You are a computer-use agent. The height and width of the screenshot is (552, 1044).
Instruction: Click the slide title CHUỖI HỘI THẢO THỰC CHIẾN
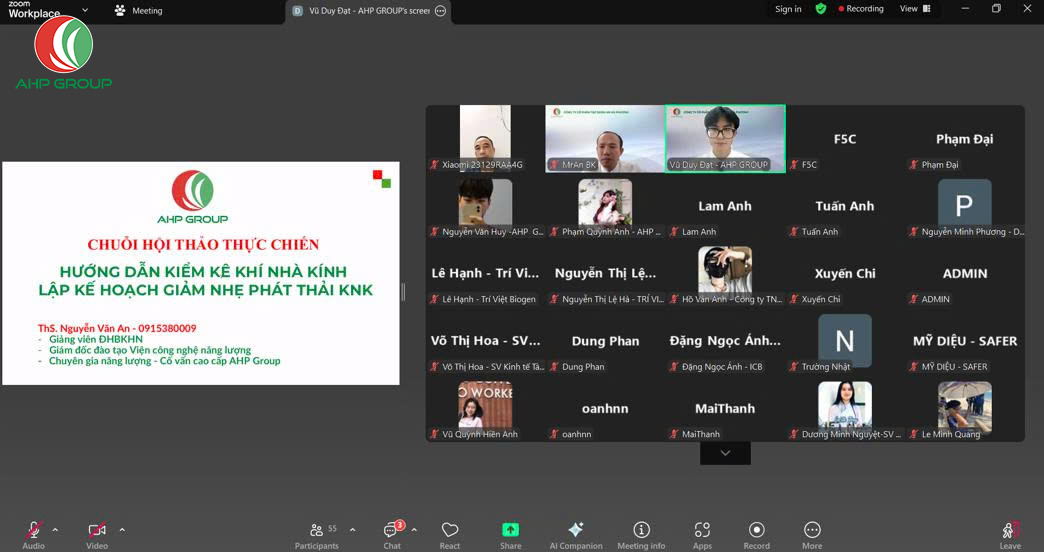203,244
